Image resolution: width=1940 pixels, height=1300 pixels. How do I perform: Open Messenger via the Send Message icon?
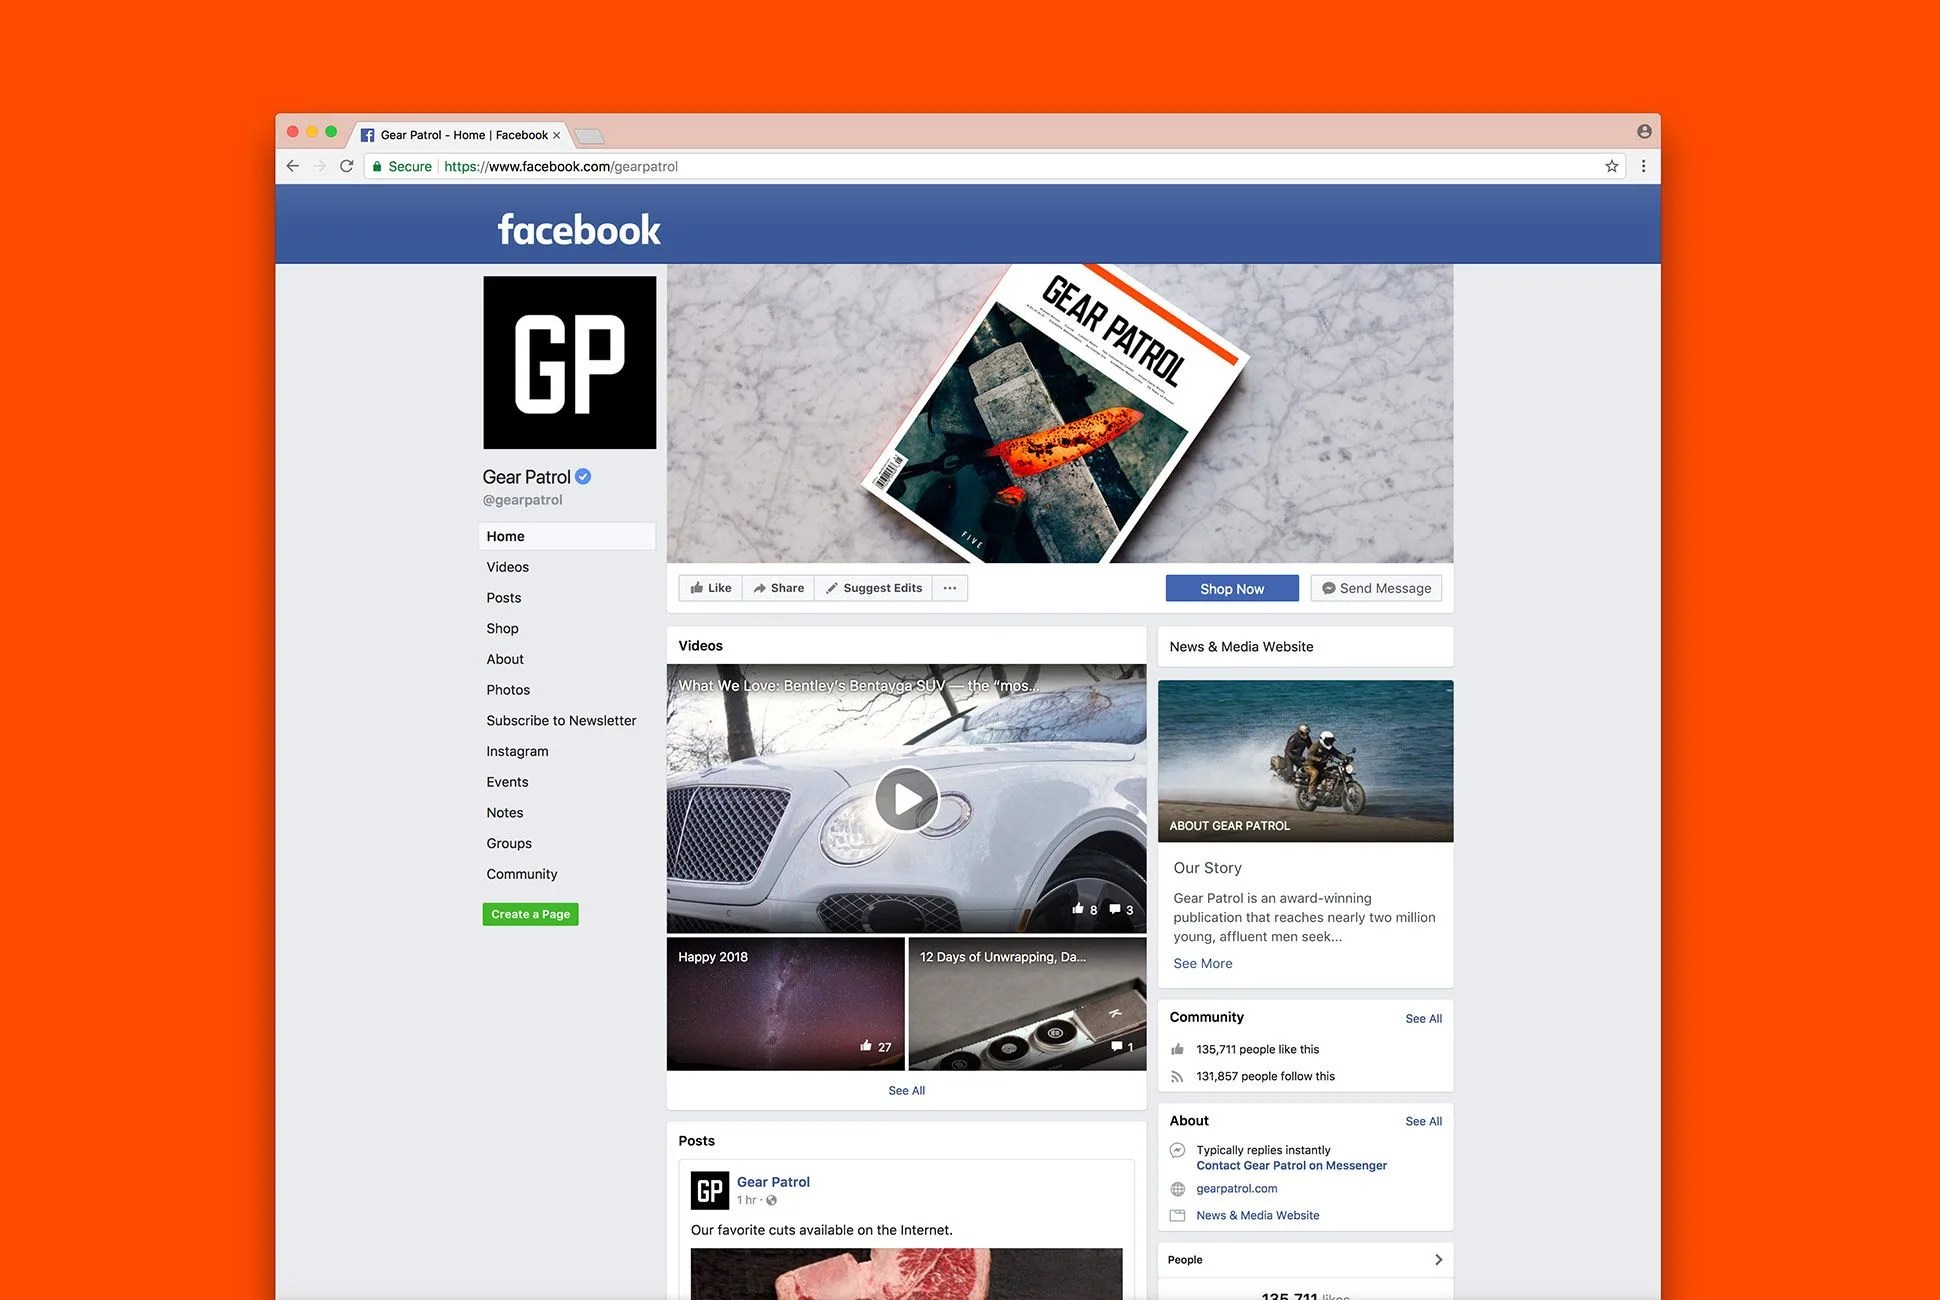point(1328,587)
